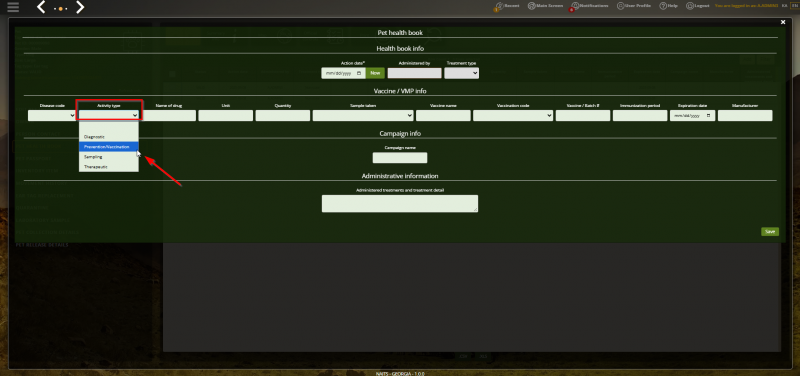Click the Save button
Image resolution: width=800 pixels, height=376 pixels.
tap(770, 232)
